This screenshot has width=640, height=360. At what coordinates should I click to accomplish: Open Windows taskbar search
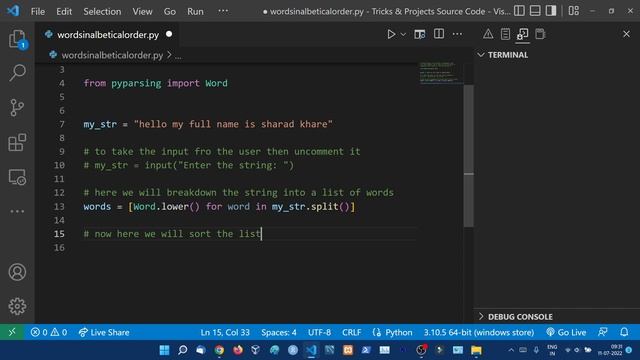click(x=182, y=350)
